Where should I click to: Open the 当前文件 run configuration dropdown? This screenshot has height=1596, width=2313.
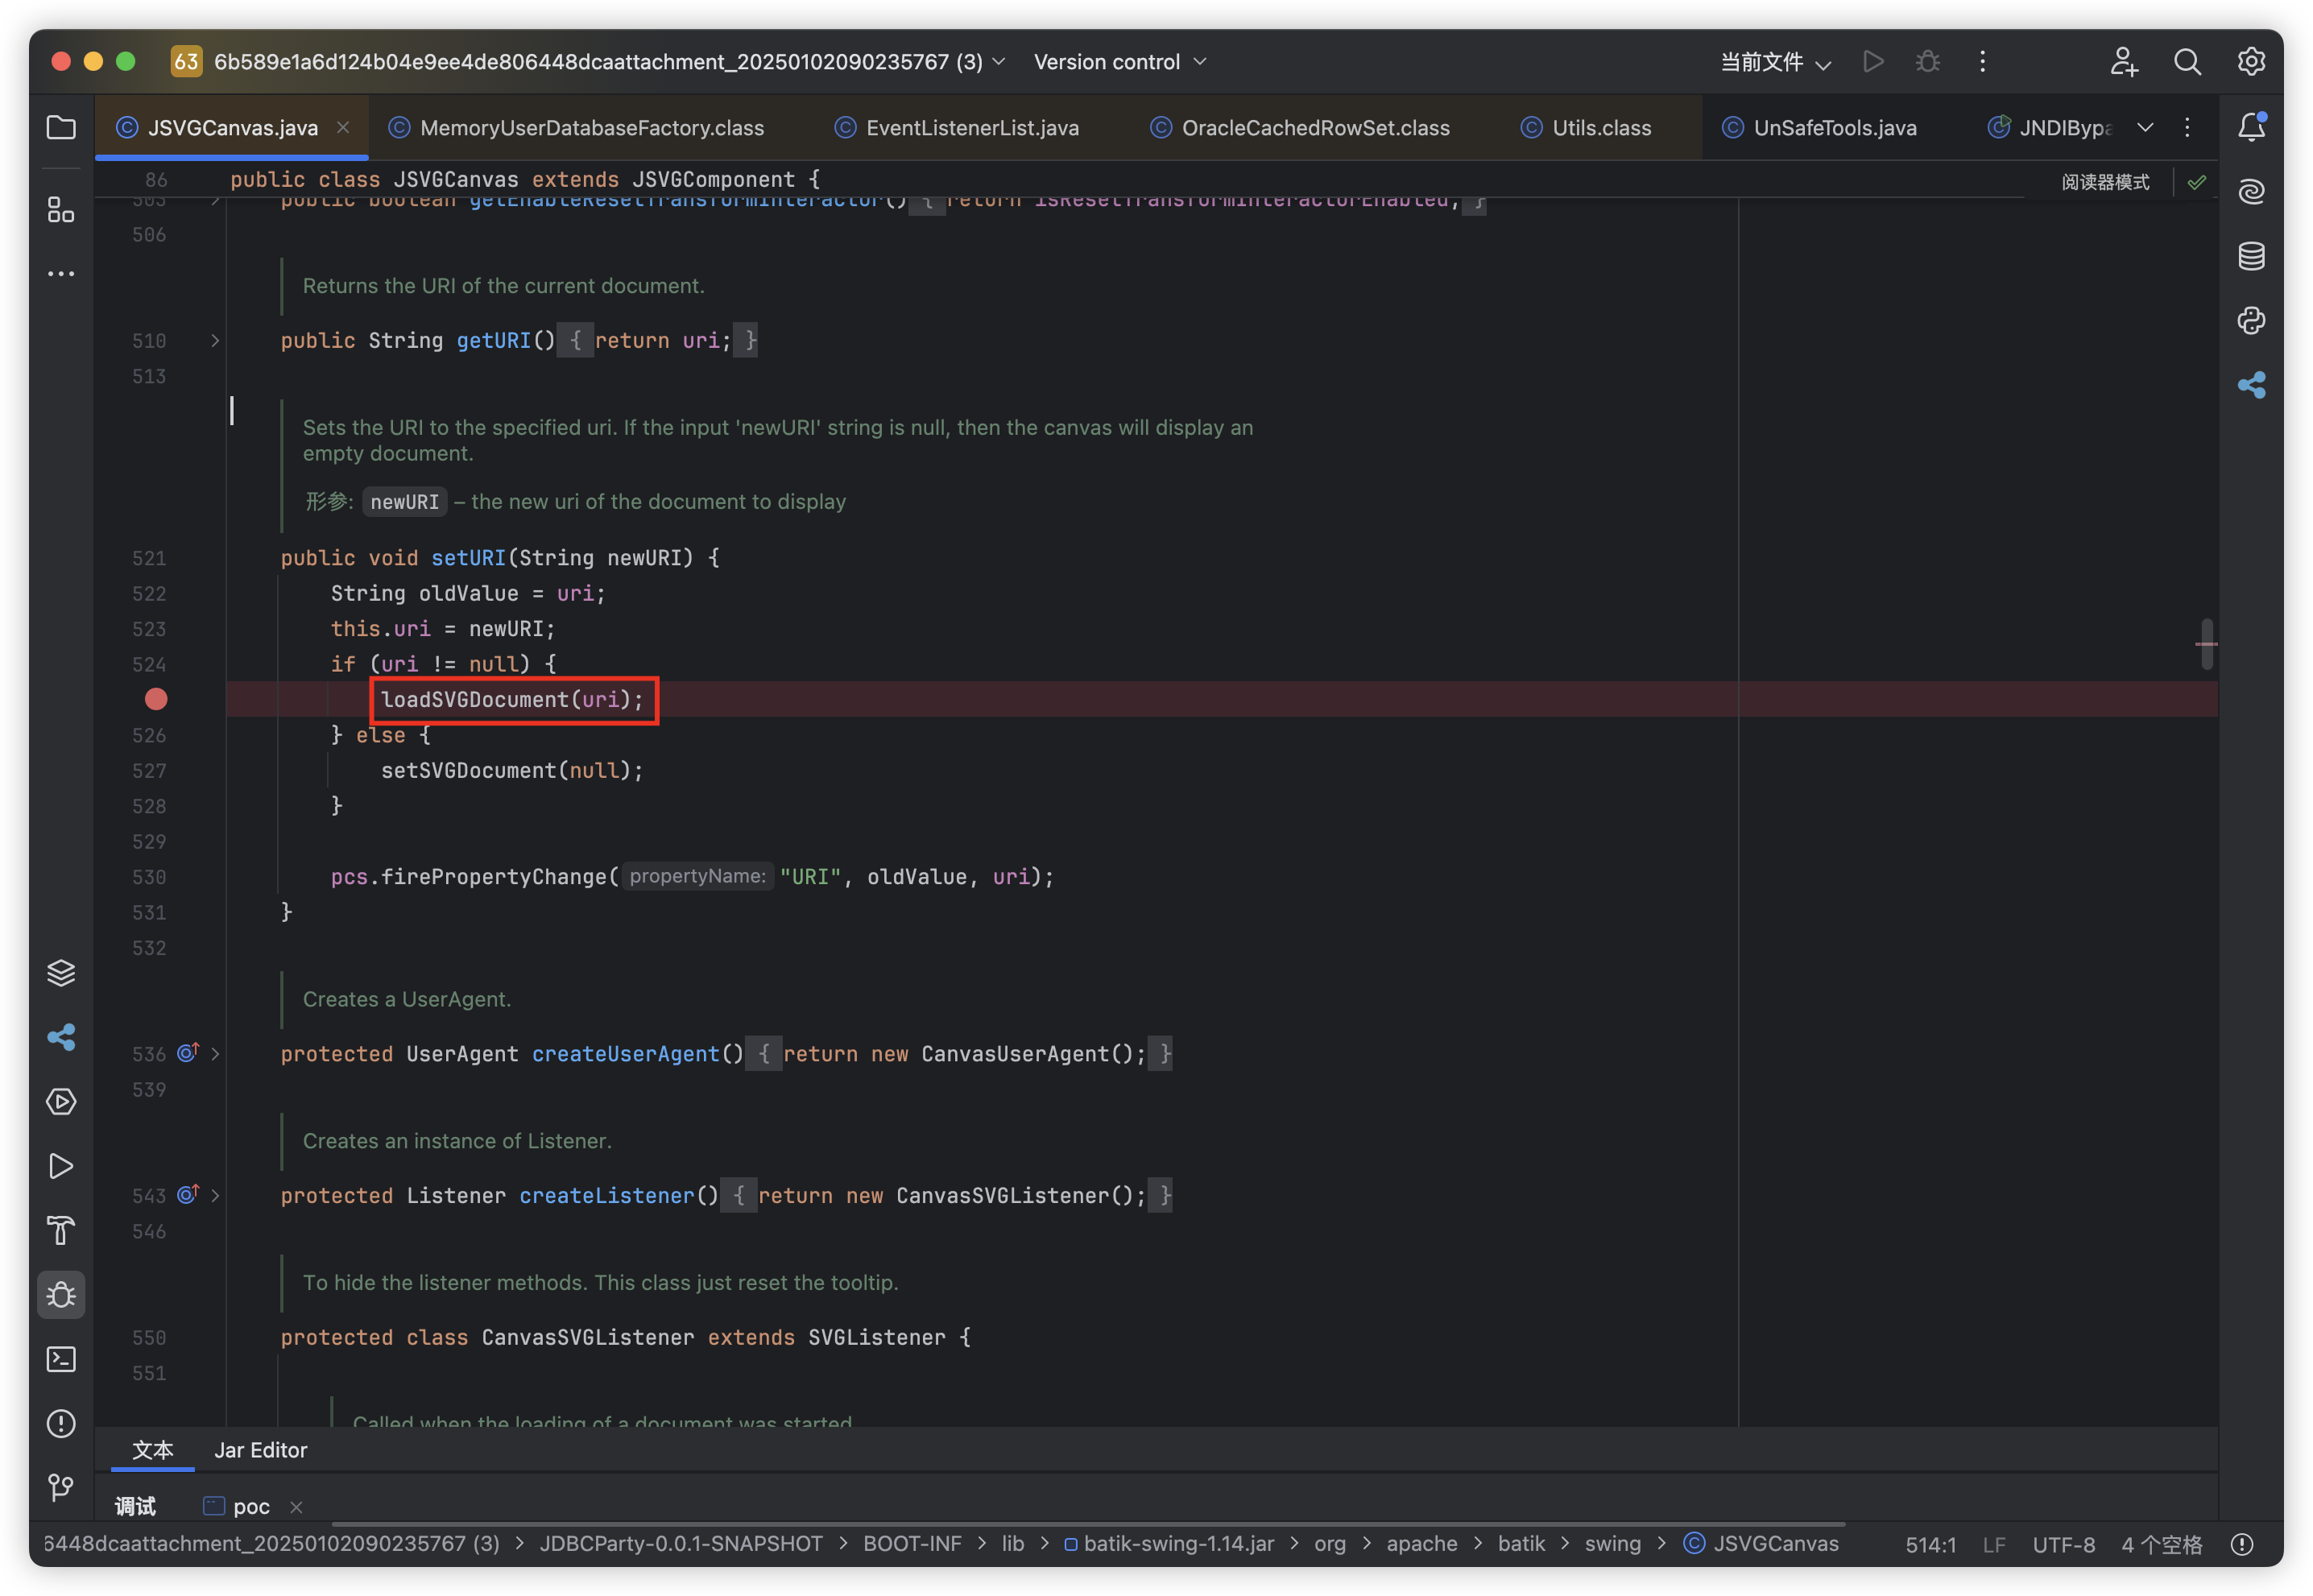1775,62
